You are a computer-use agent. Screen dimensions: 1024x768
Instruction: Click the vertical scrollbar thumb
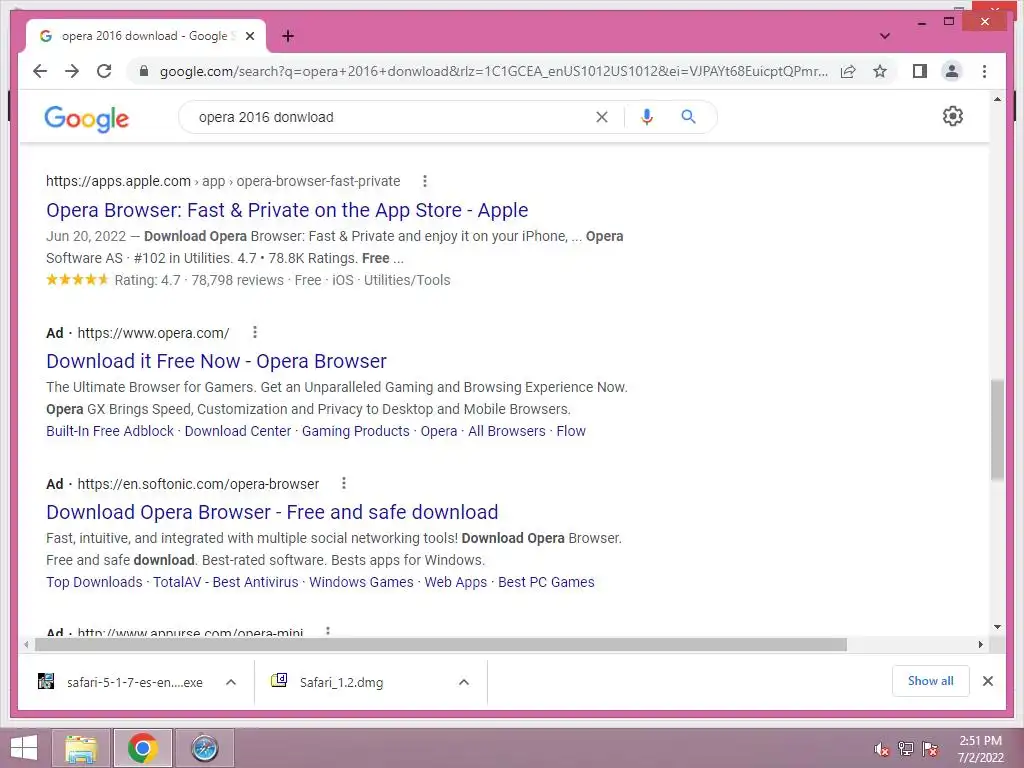tap(997, 430)
